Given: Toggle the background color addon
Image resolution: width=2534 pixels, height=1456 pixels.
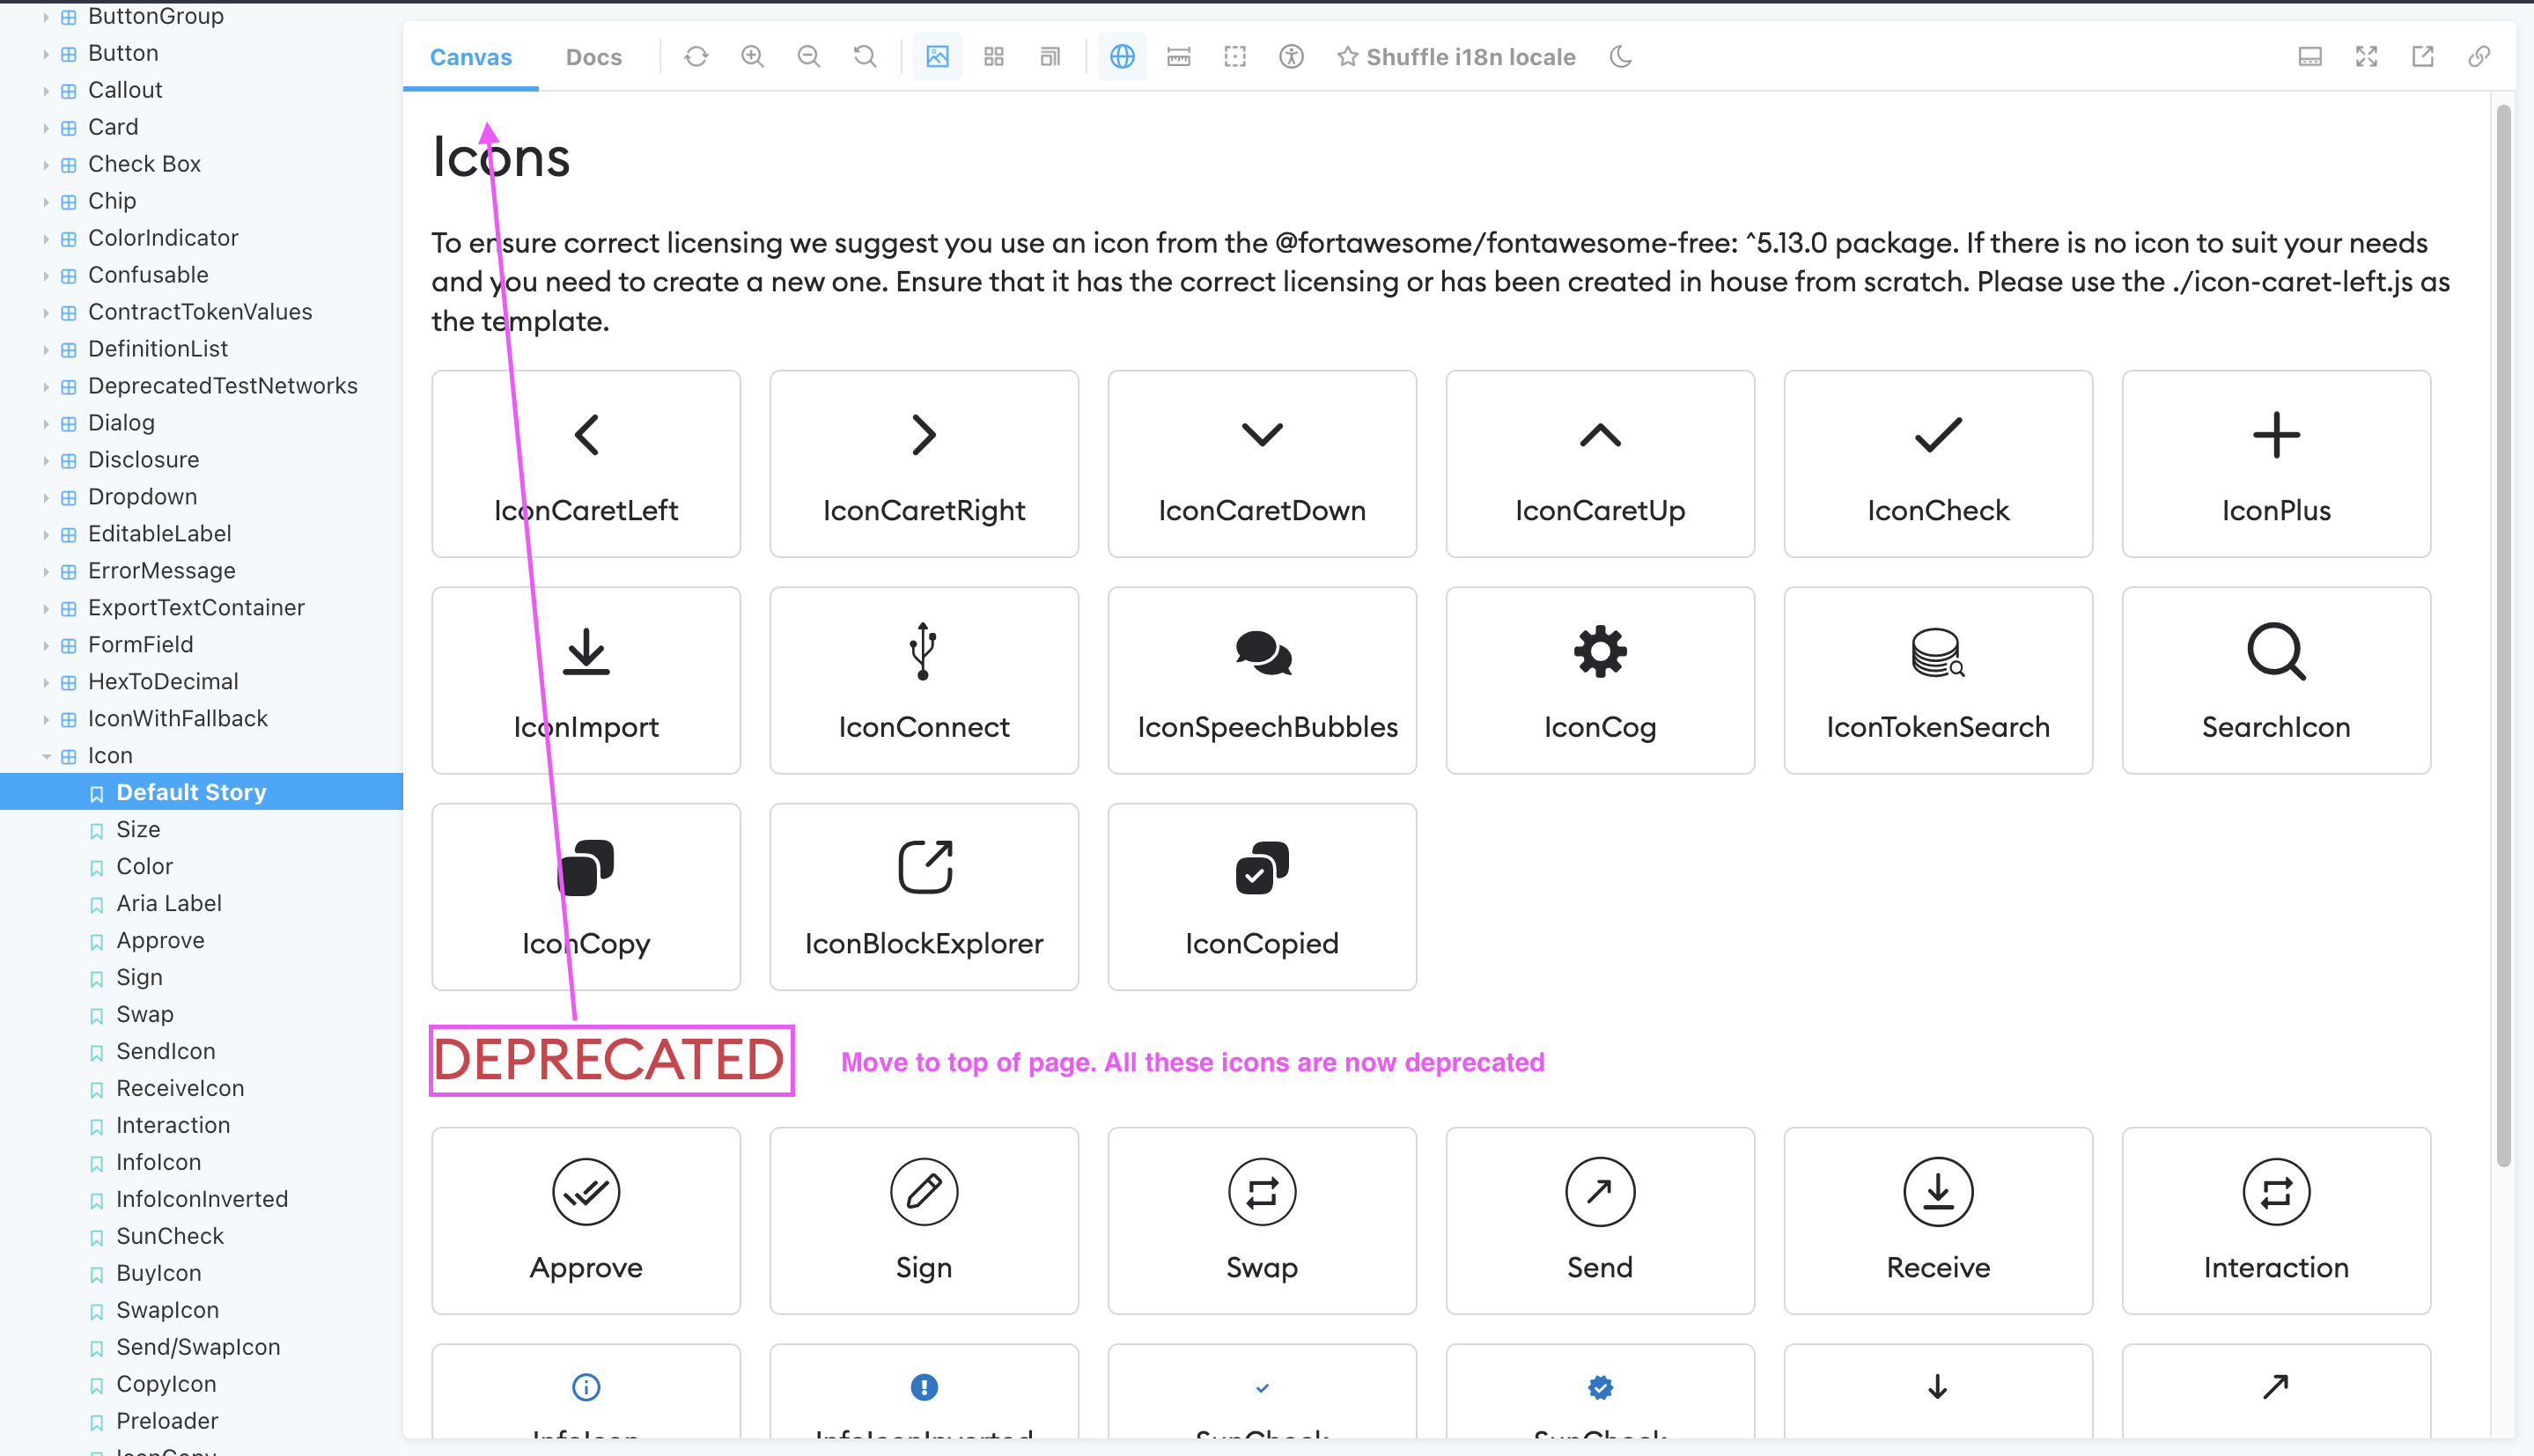Looking at the screenshot, I should 937,56.
